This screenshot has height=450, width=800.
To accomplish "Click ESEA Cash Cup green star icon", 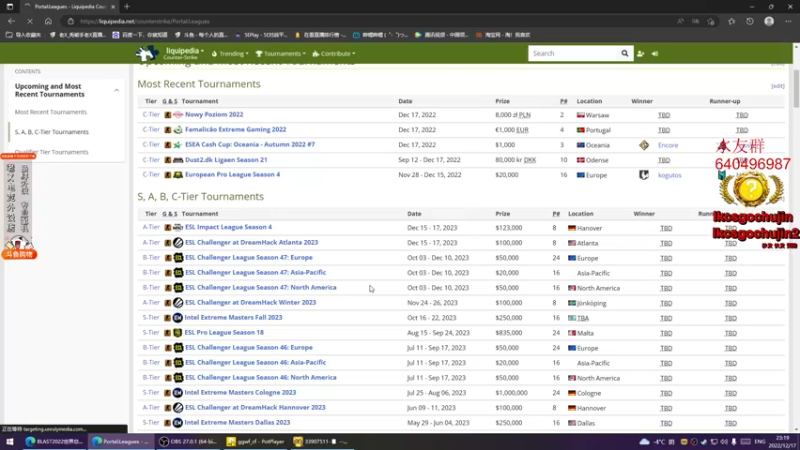I will [178, 145].
